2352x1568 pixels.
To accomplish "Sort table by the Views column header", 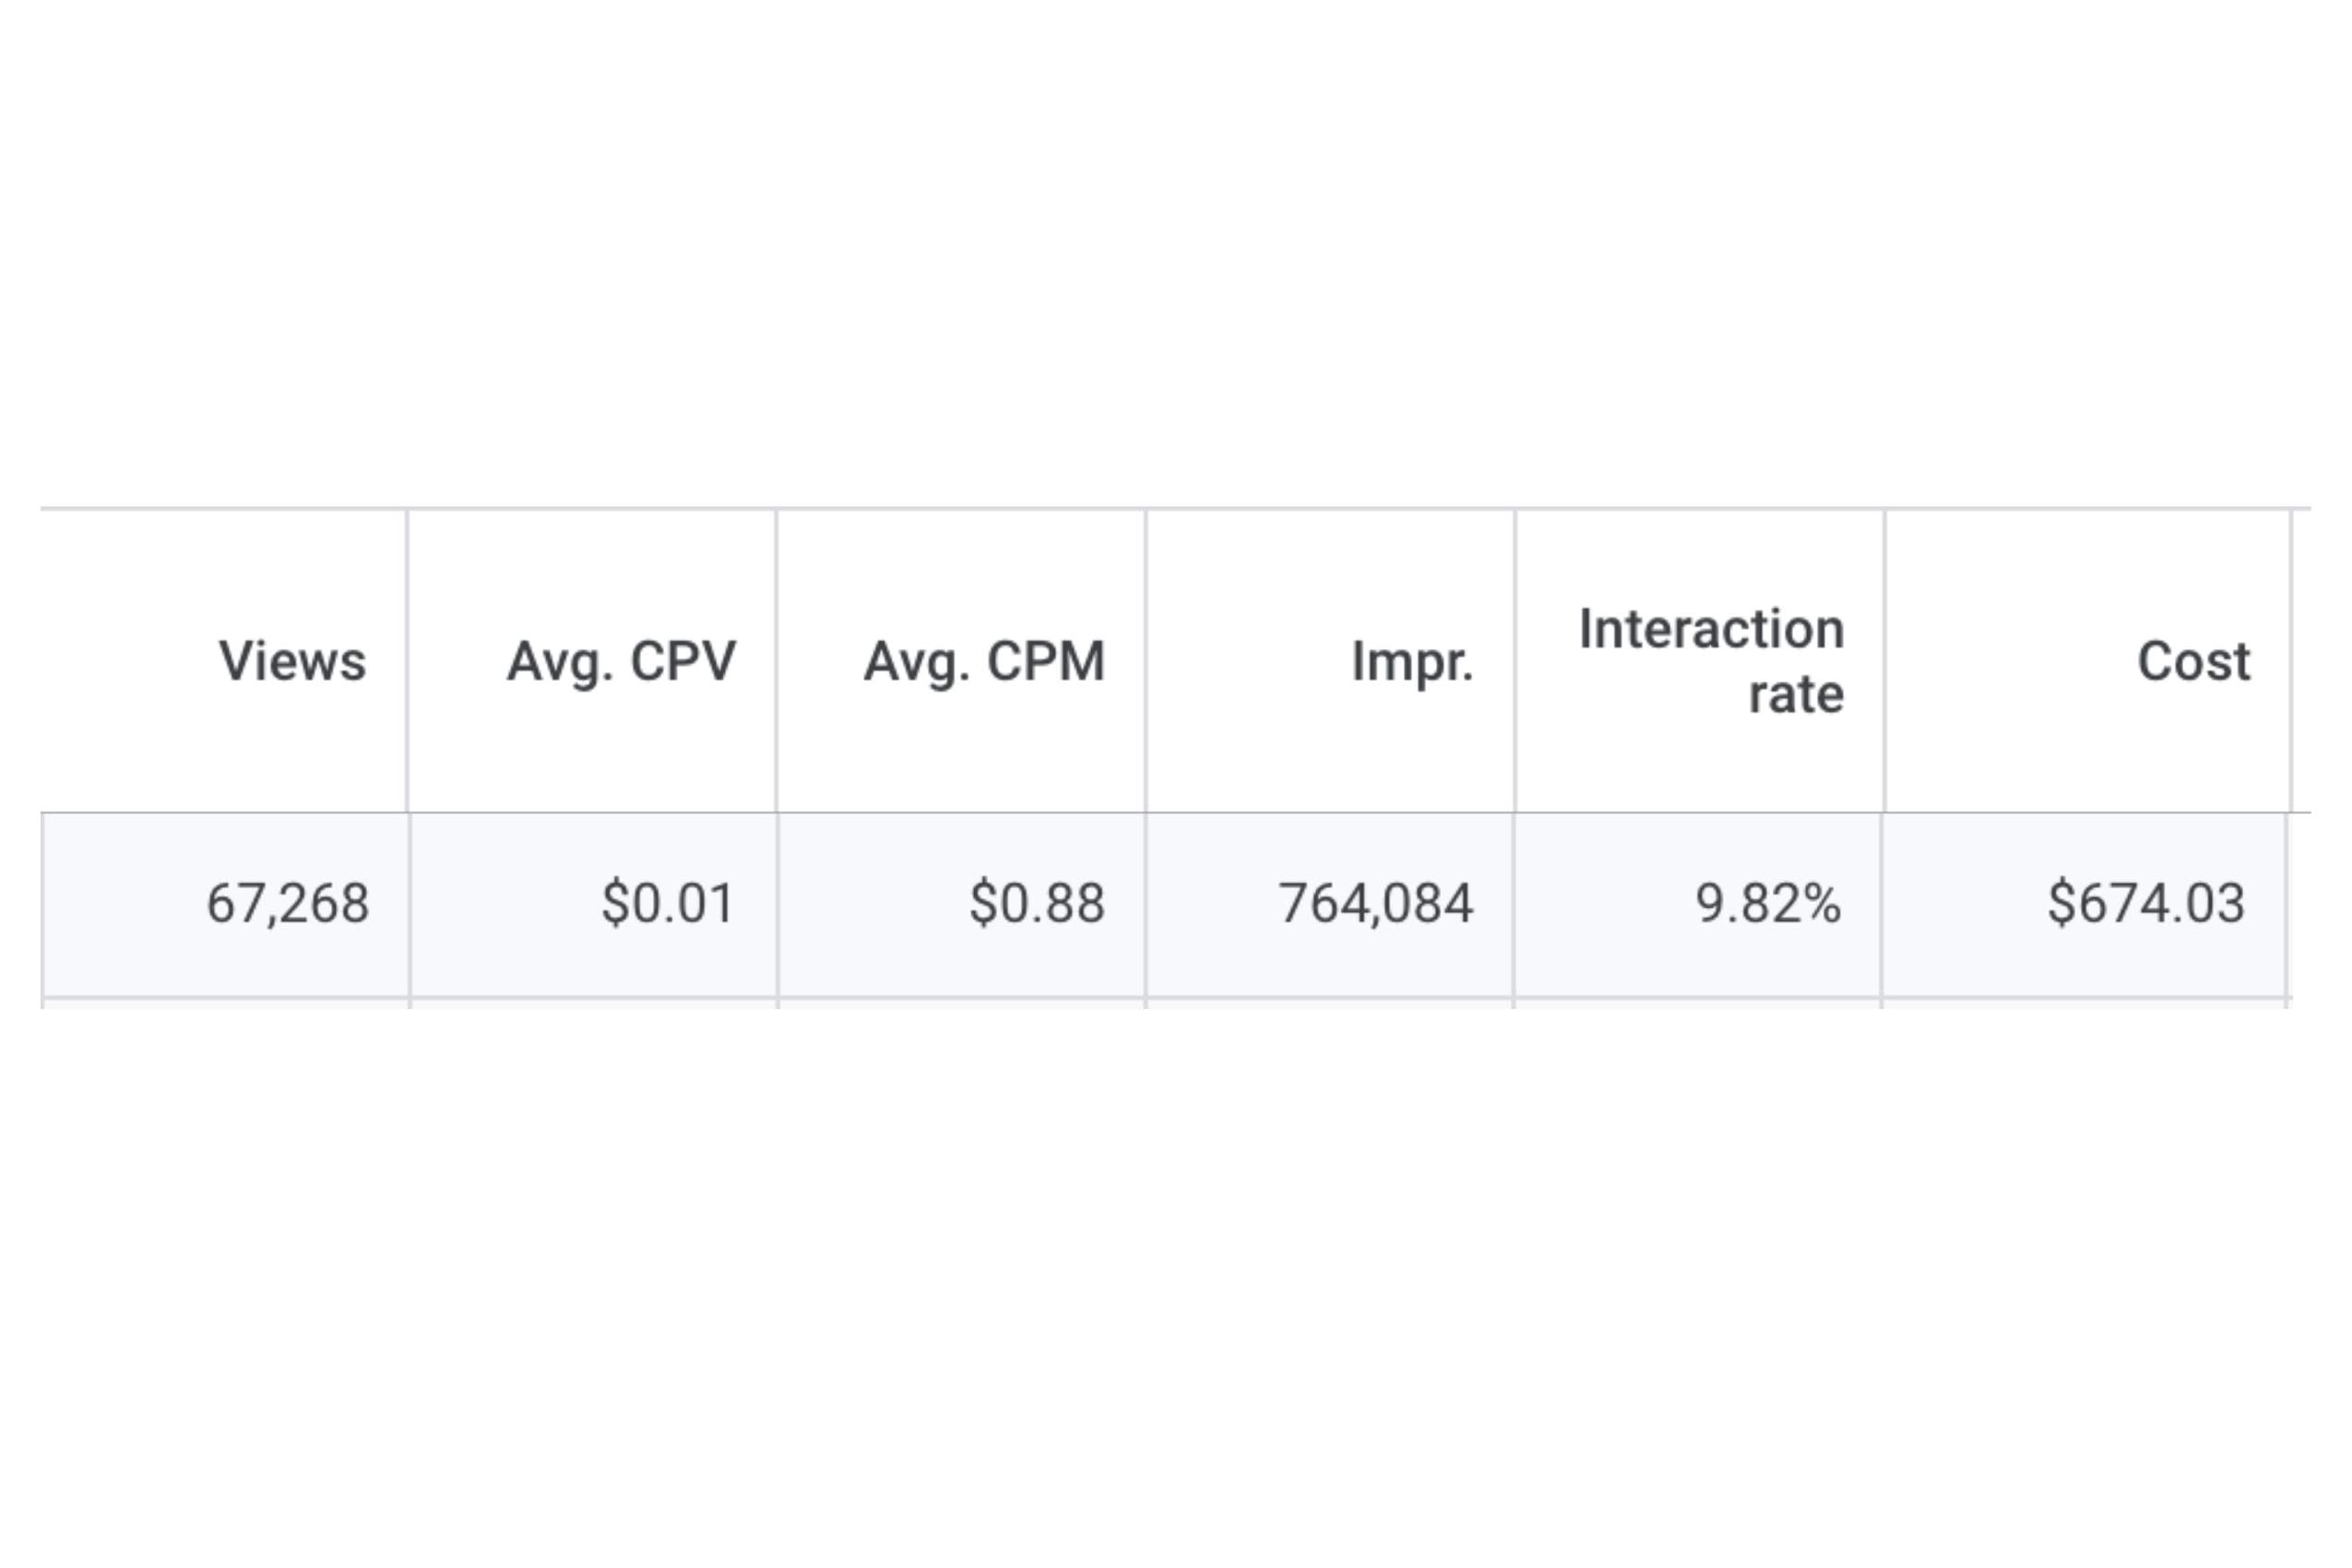I will [292, 661].
